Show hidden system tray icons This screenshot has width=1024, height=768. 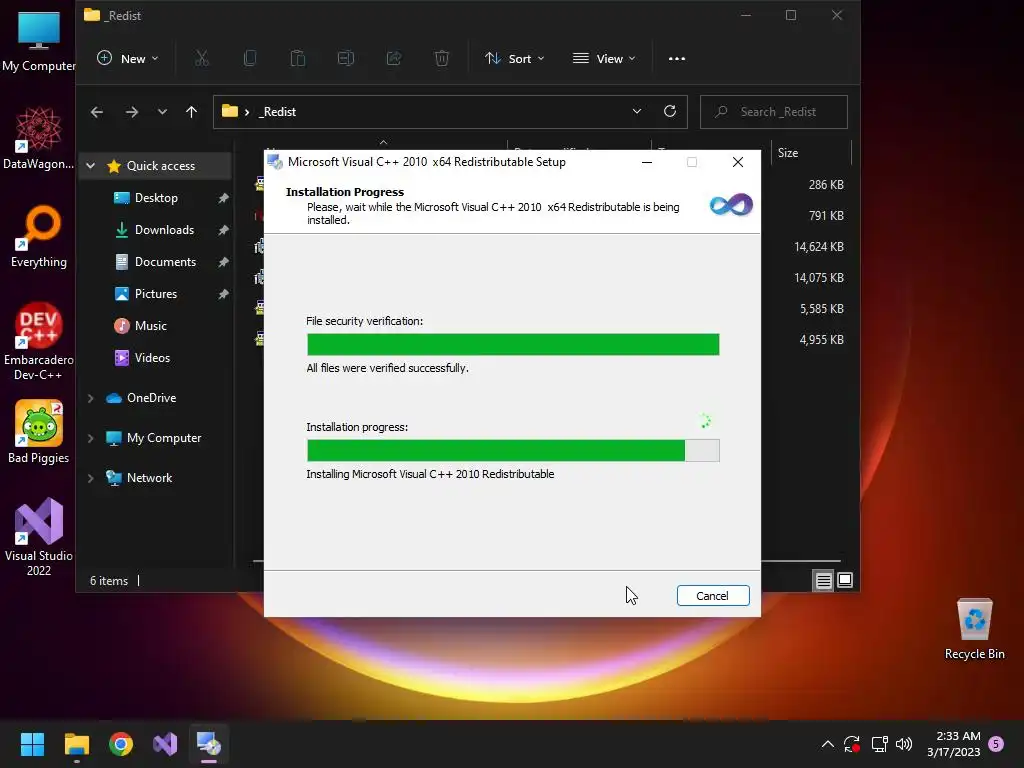point(827,744)
